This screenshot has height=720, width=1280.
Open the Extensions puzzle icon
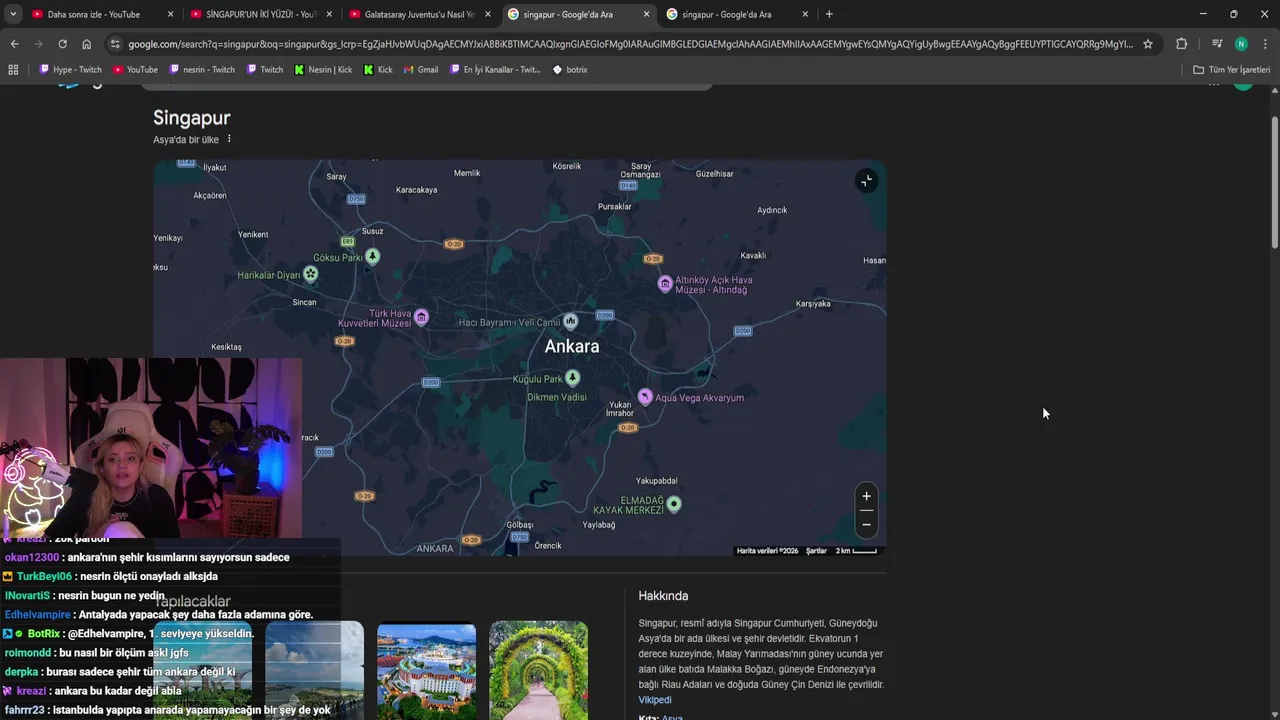point(1181,44)
